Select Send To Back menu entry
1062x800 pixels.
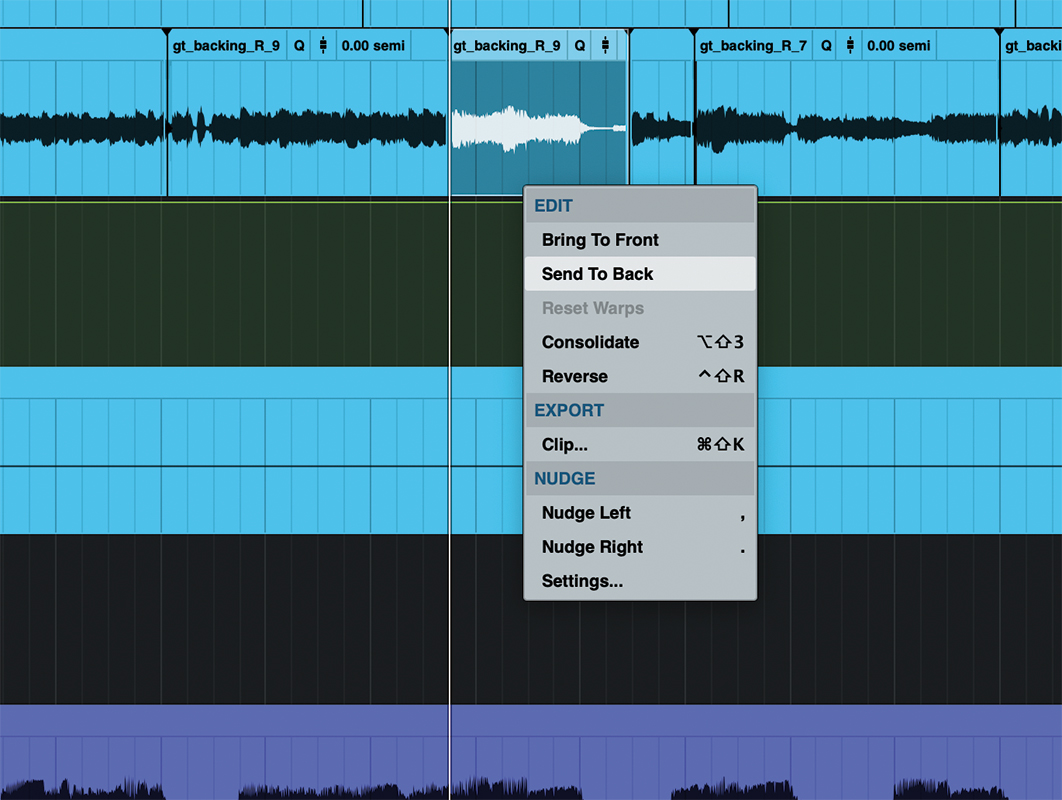640,274
